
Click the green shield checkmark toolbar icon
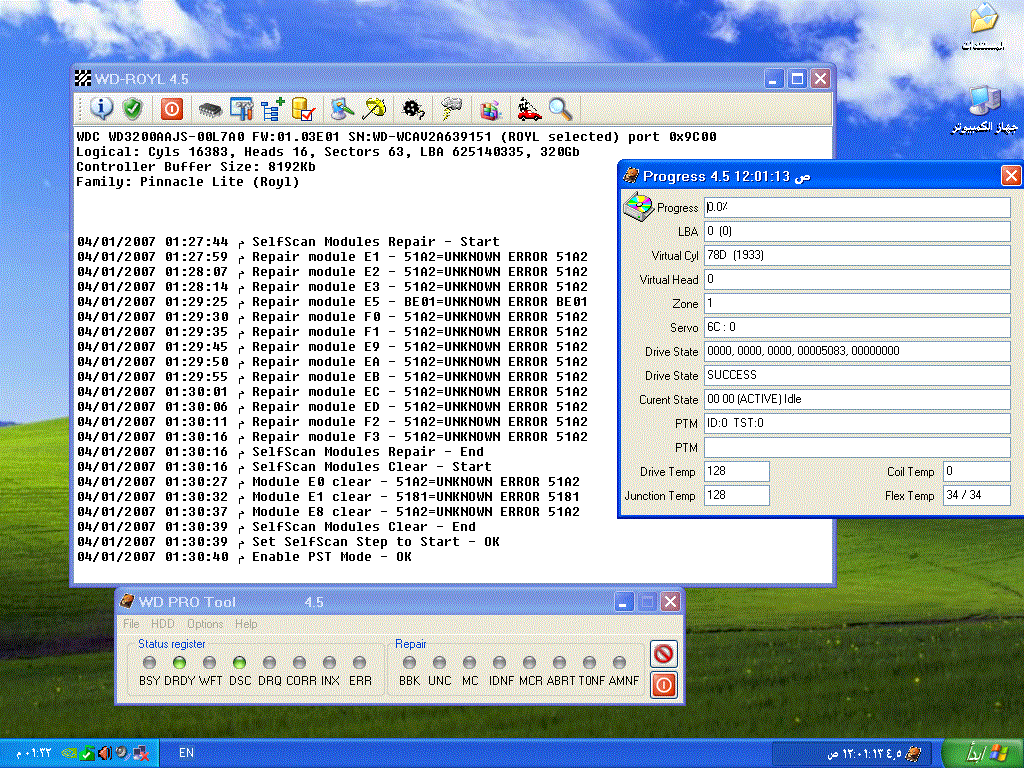click(x=133, y=108)
